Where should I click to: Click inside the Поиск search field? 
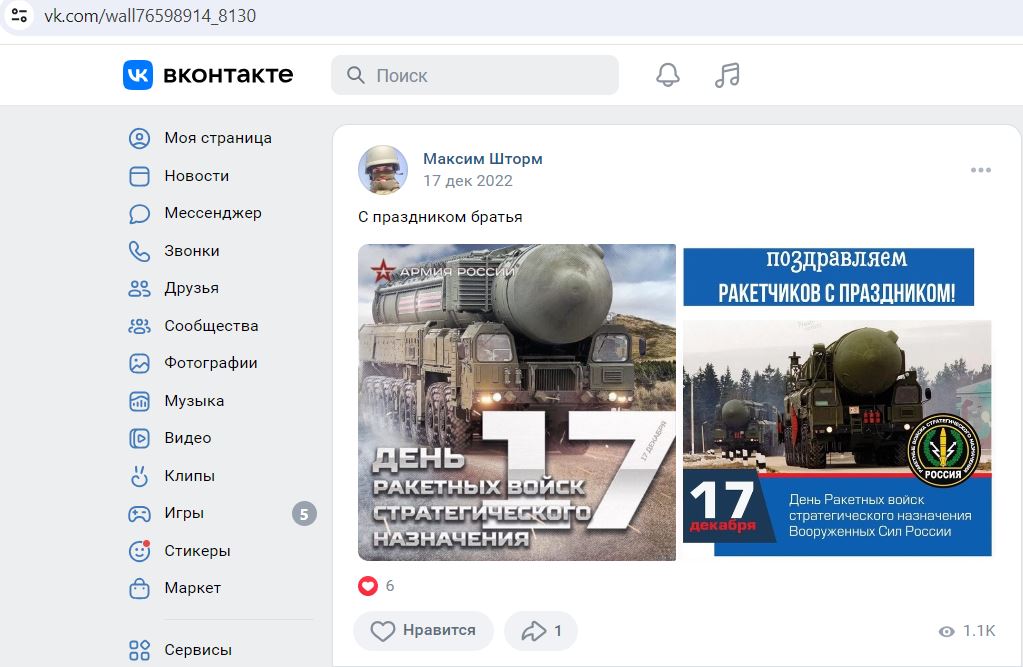[474, 74]
